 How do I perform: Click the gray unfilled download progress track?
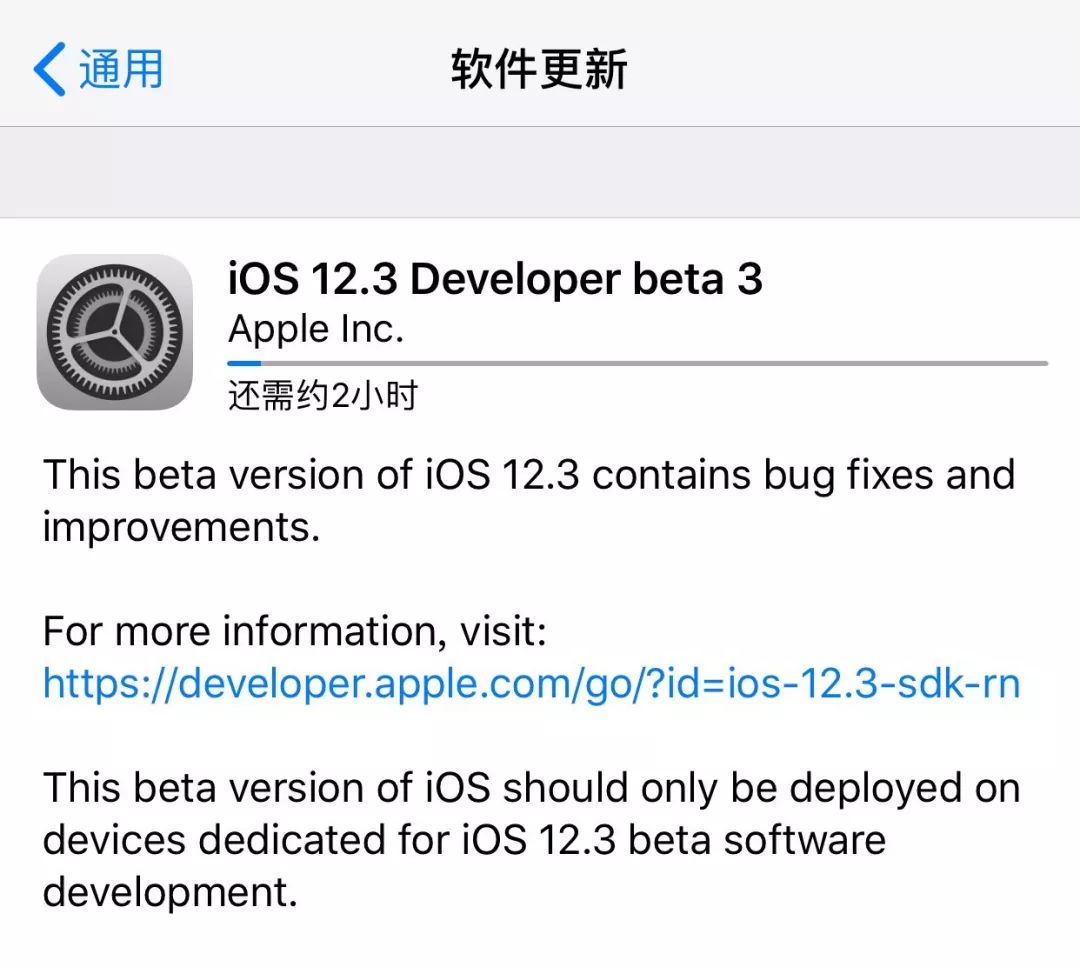click(650, 363)
